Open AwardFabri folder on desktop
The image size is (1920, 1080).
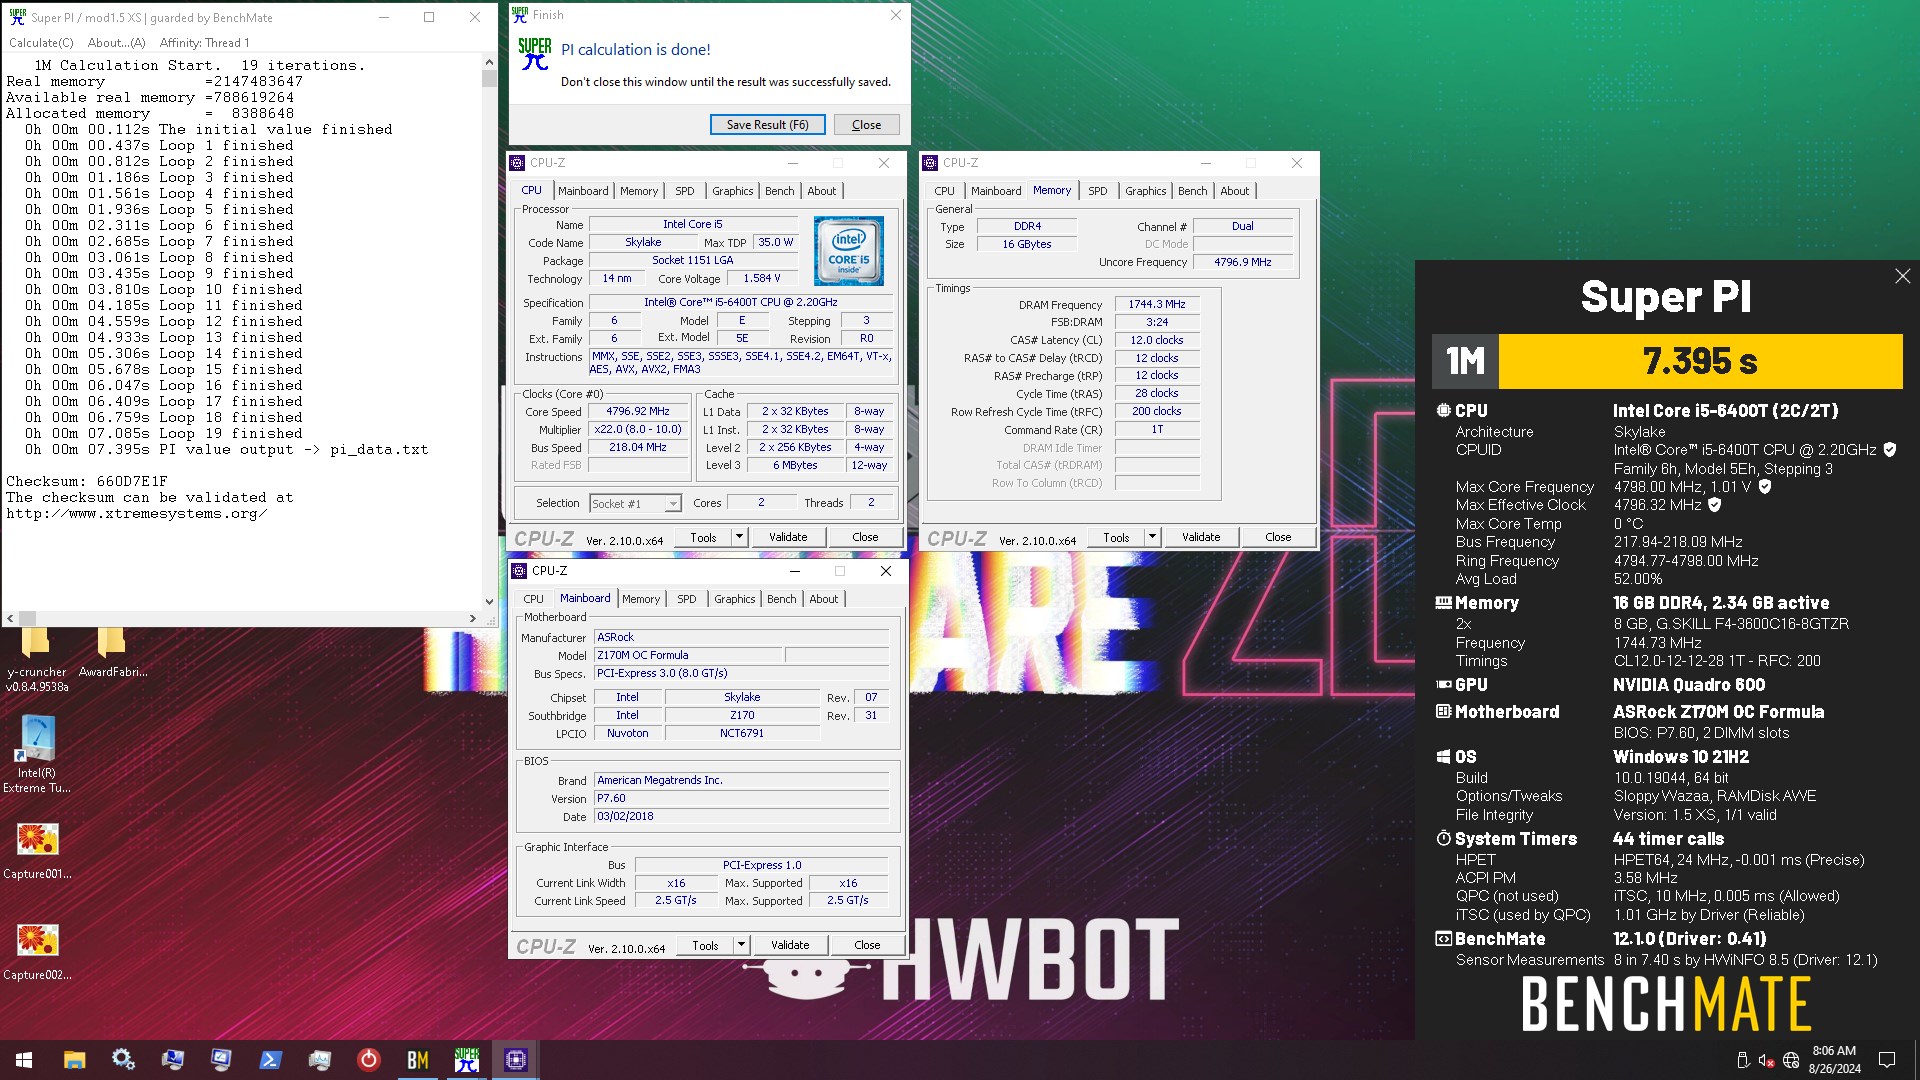[x=112, y=651]
